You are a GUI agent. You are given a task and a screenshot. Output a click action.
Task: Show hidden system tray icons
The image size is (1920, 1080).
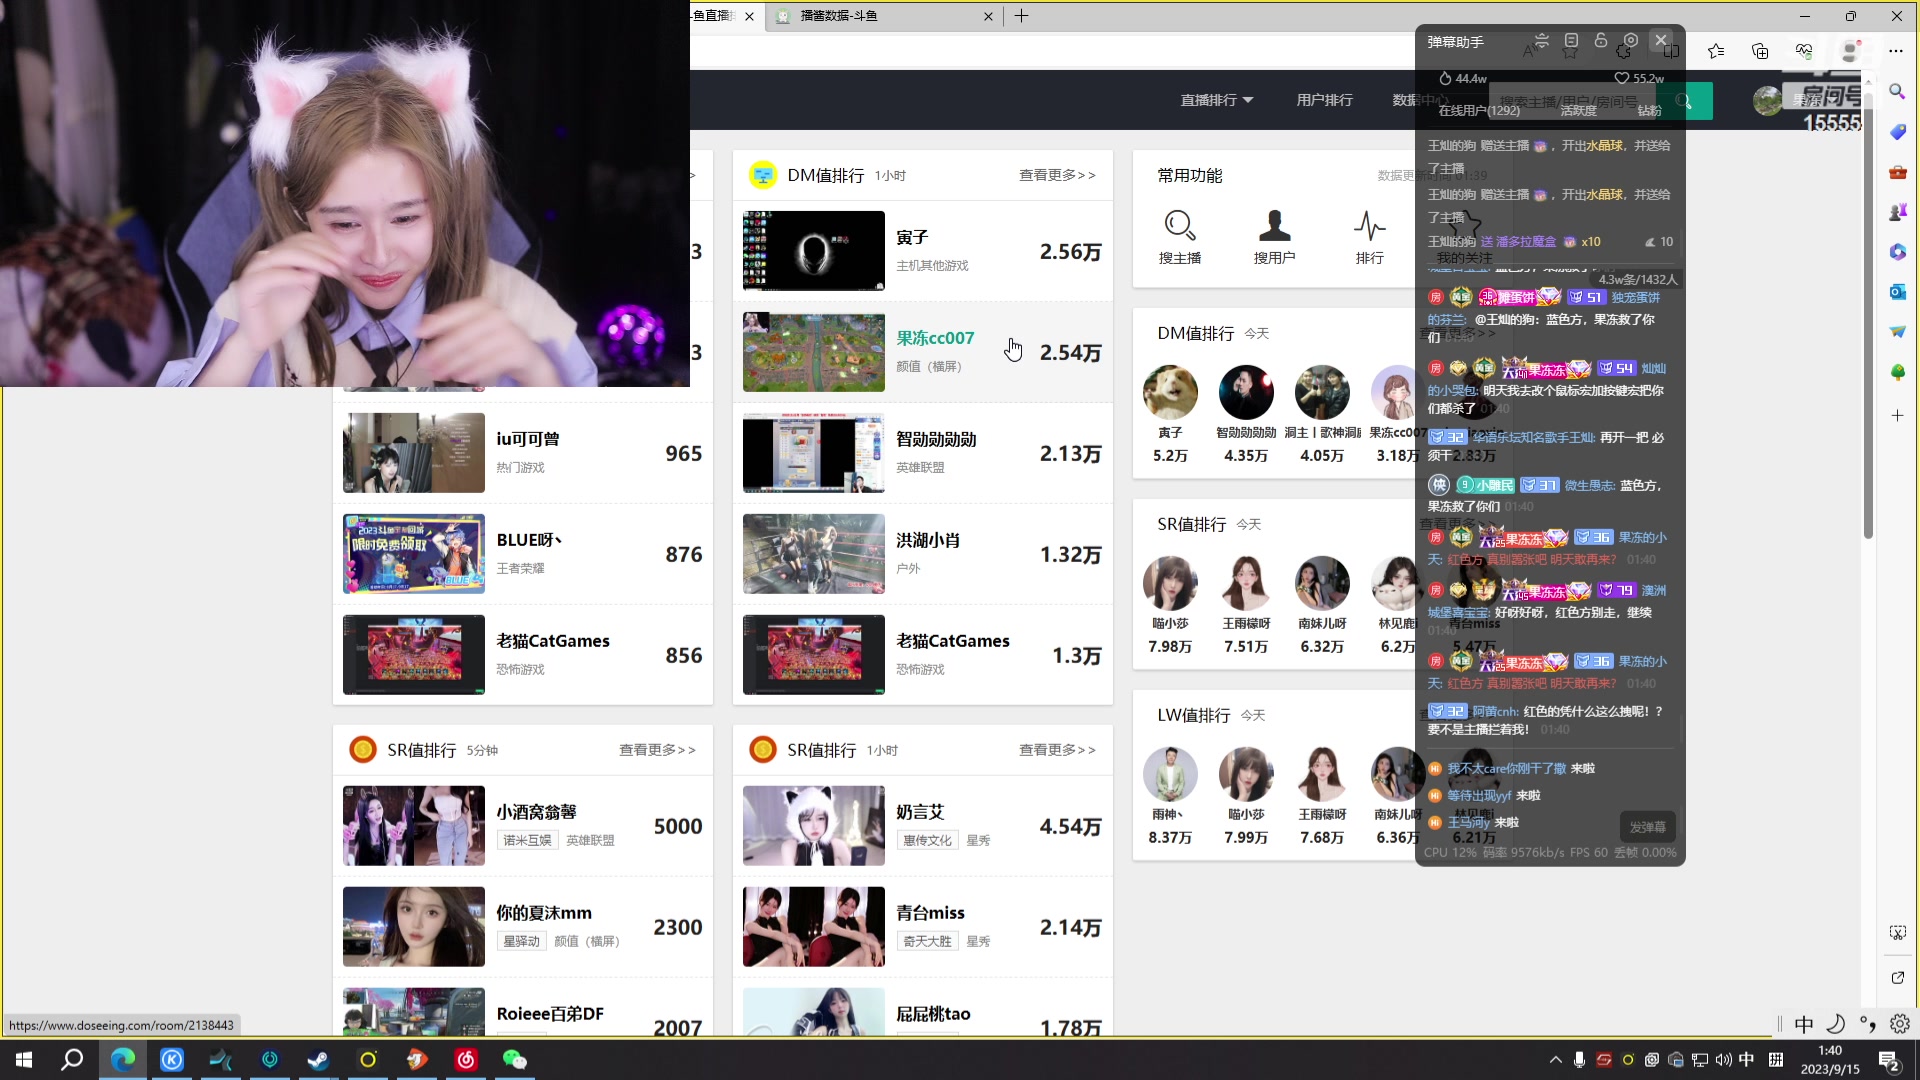[x=1555, y=1060]
